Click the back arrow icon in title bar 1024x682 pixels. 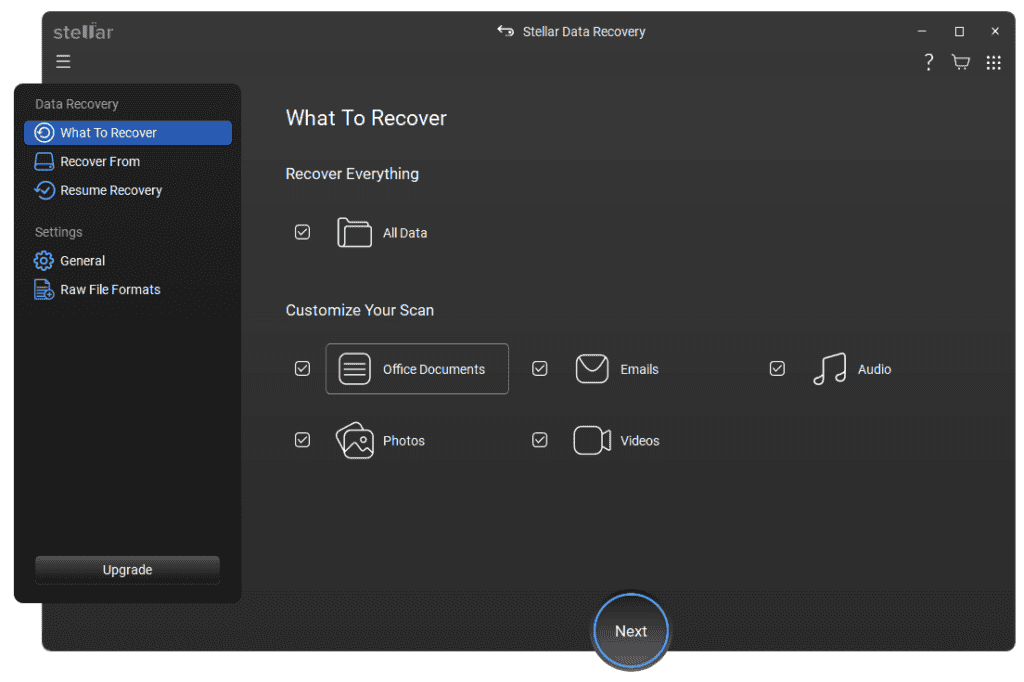coord(506,31)
